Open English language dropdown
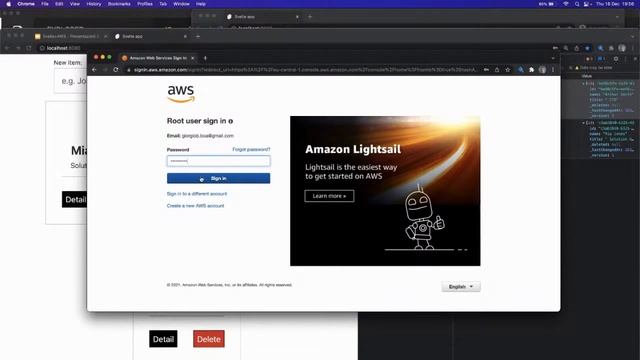Image resolution: width=640 pixels, height=360 pixels. [x=461, y=287]
